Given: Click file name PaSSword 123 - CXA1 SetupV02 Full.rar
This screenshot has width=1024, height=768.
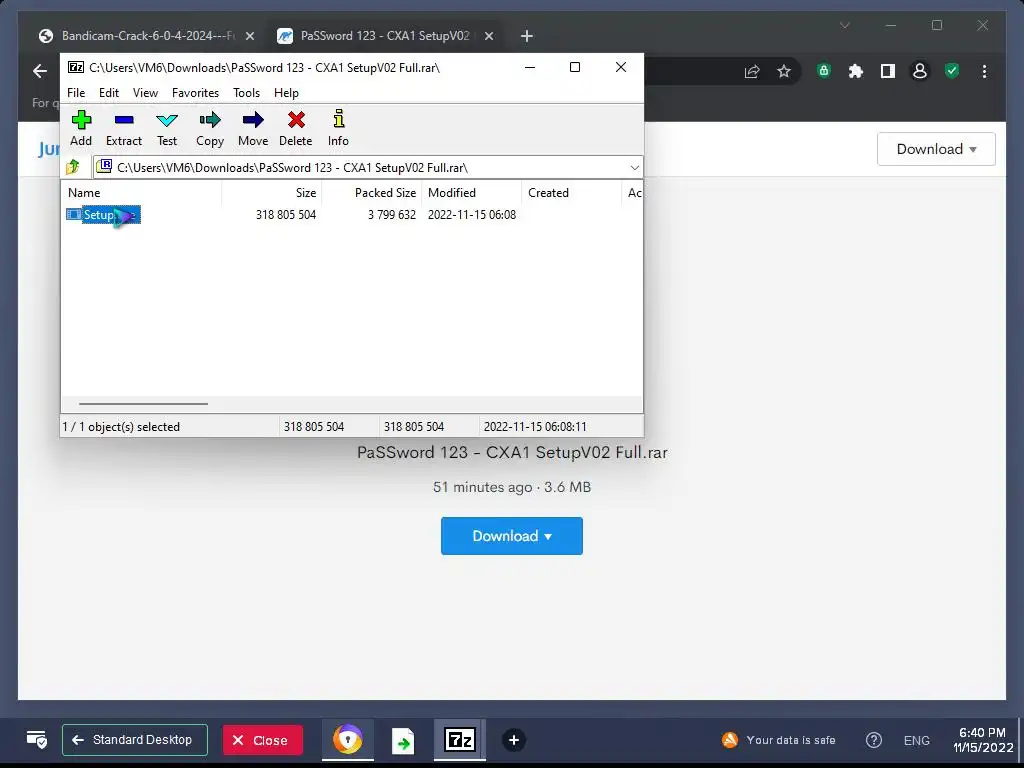Looking at the screenshot, I should pos(512,453).
